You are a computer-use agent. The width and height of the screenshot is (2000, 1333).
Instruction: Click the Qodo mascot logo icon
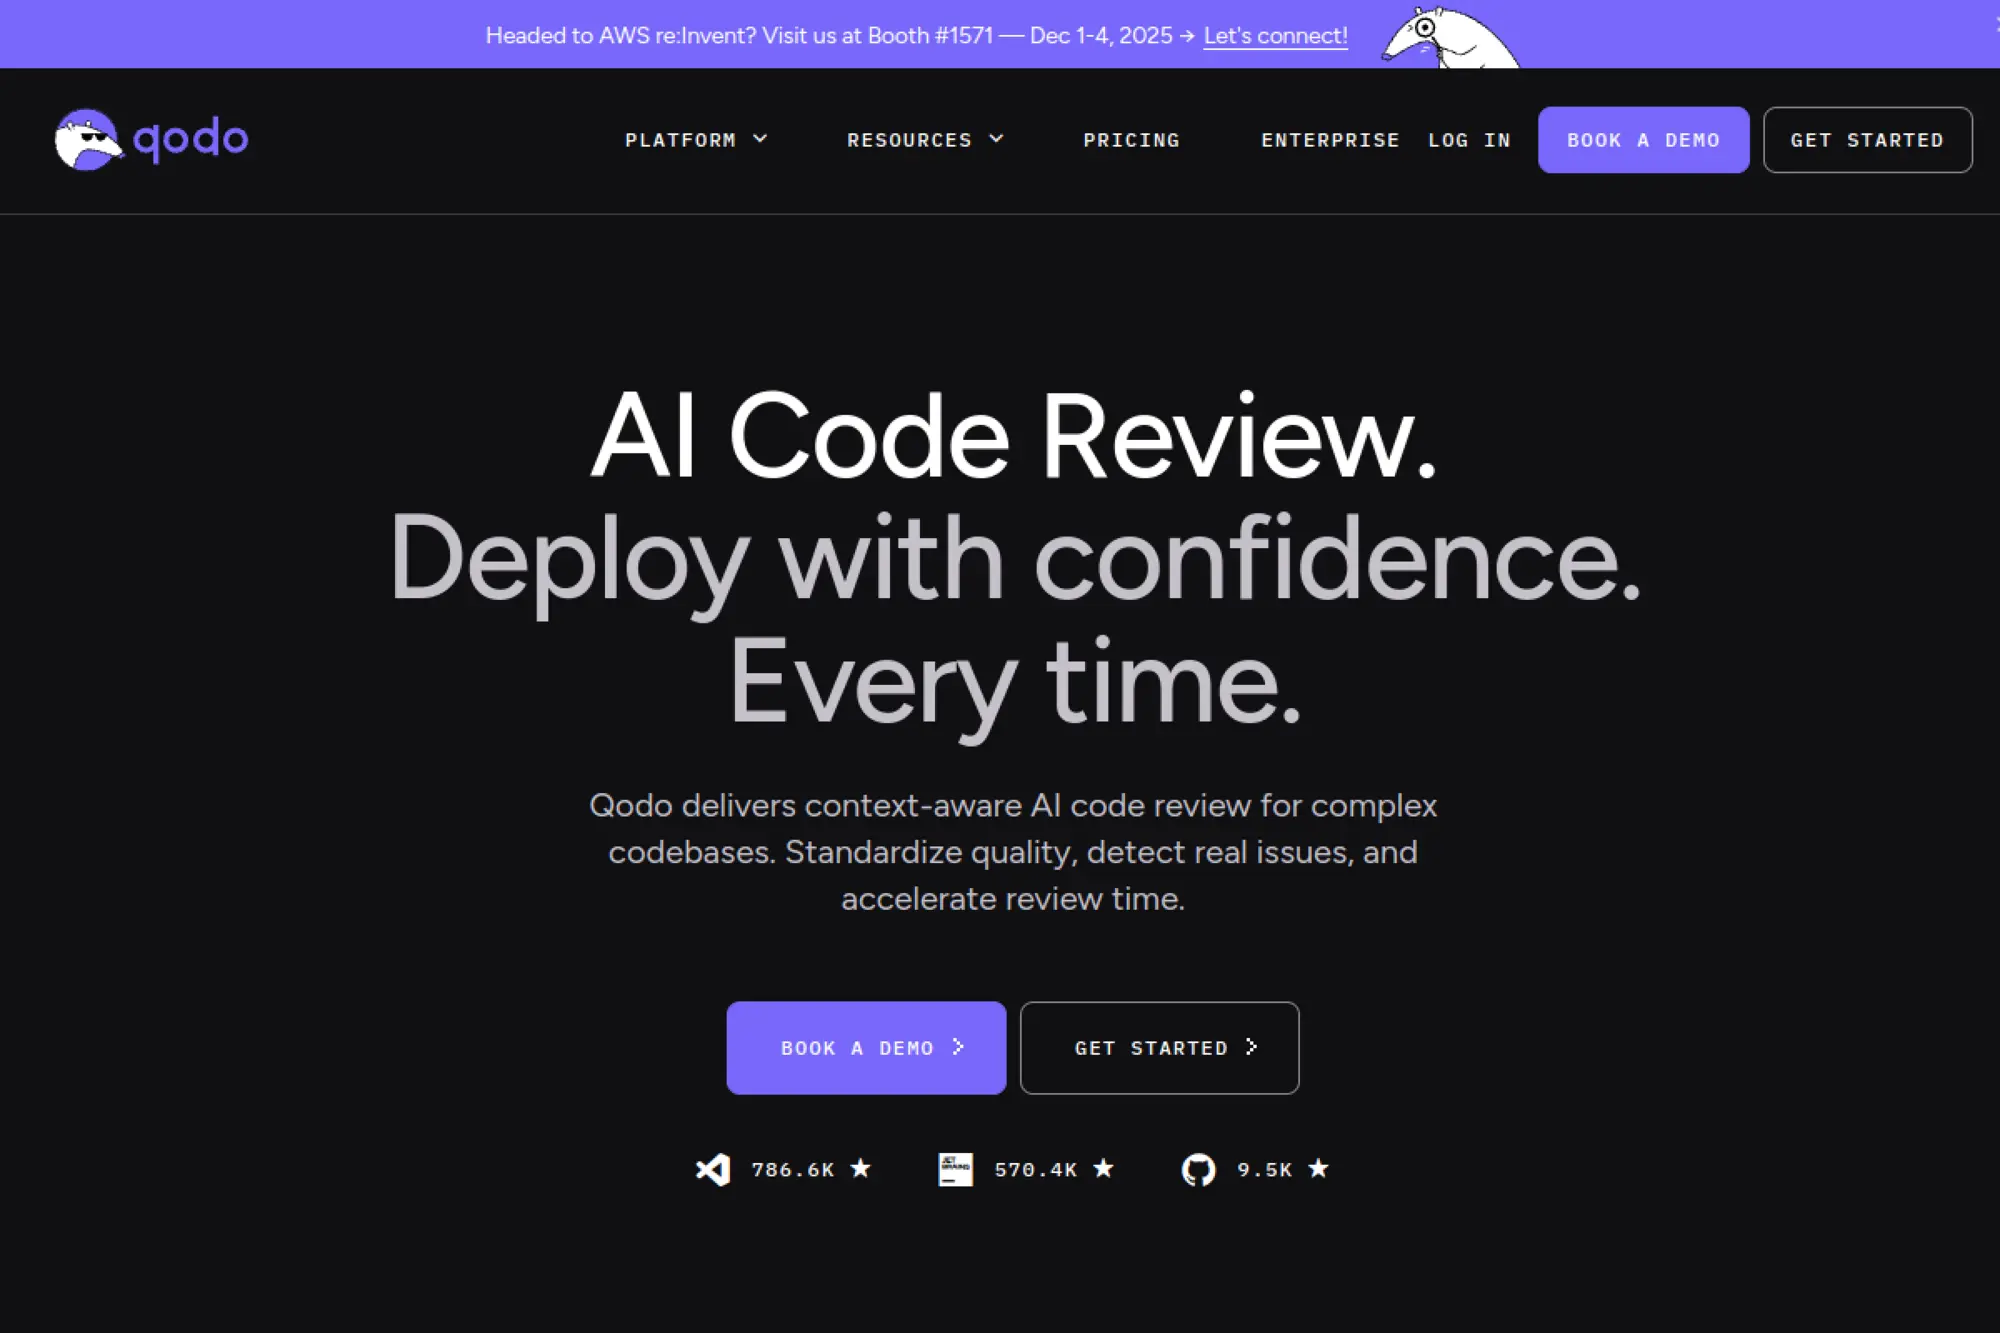[x=88, y=140]
